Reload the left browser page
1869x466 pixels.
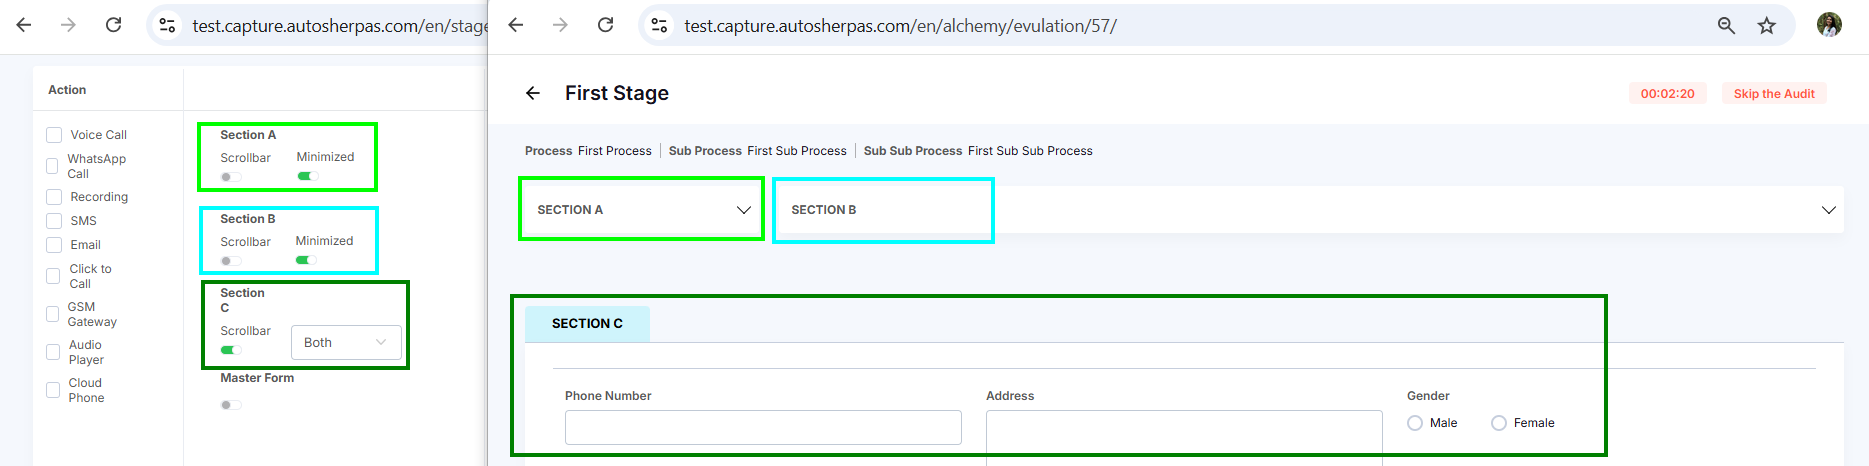pyautogui.click(x=114, y=25)
